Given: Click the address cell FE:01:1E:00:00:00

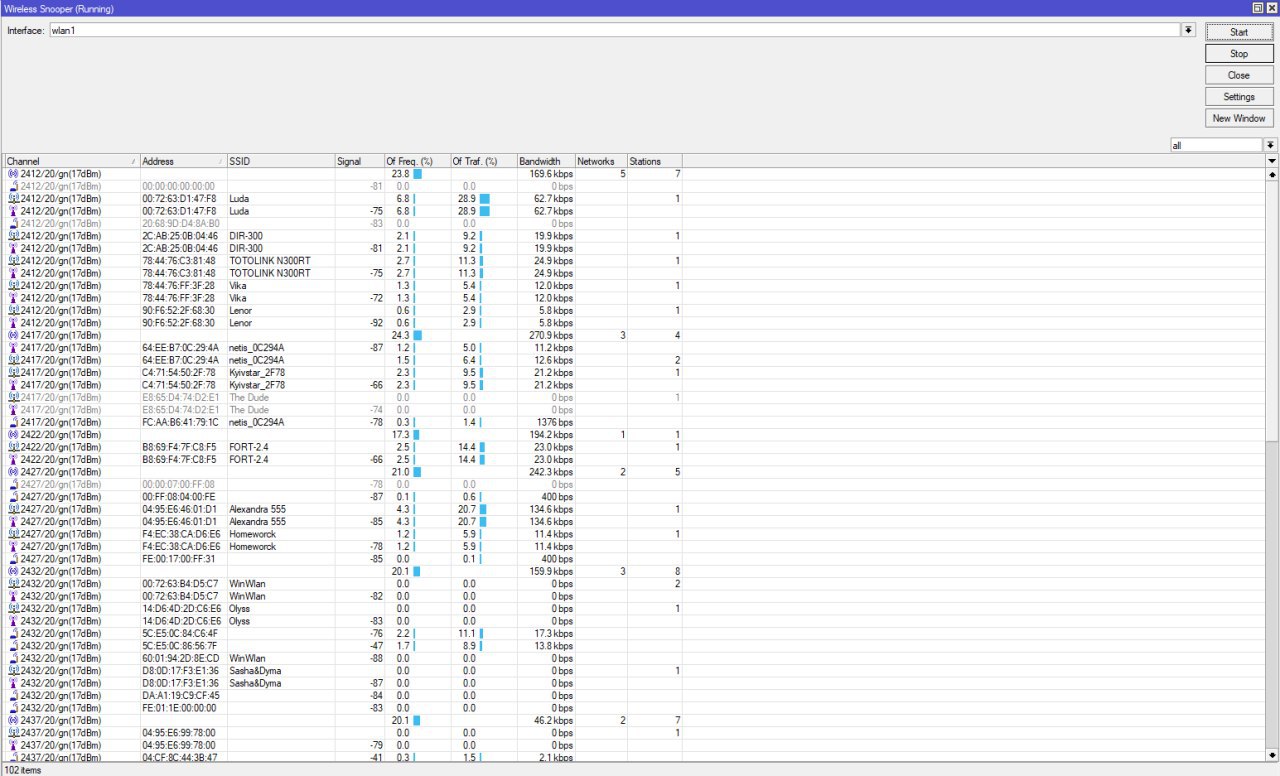Looking at the screenshot, I should (180, 708).
